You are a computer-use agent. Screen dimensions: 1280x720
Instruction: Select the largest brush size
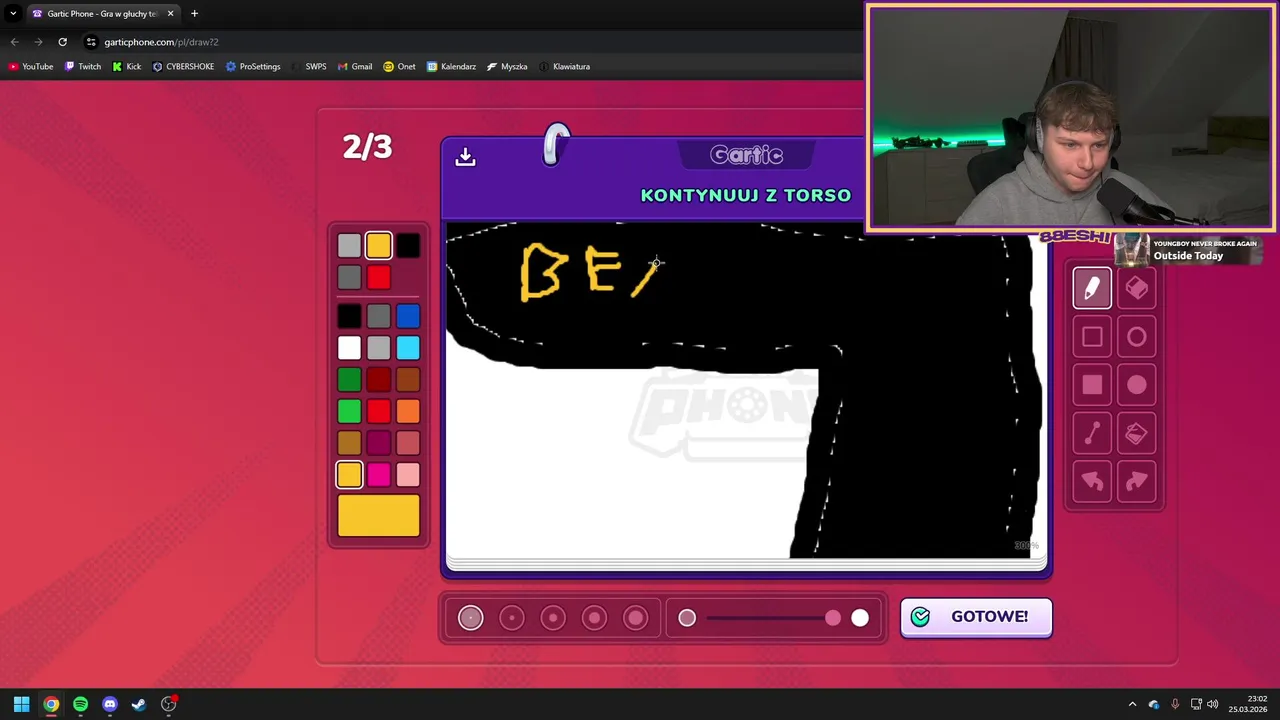[636, 618]
